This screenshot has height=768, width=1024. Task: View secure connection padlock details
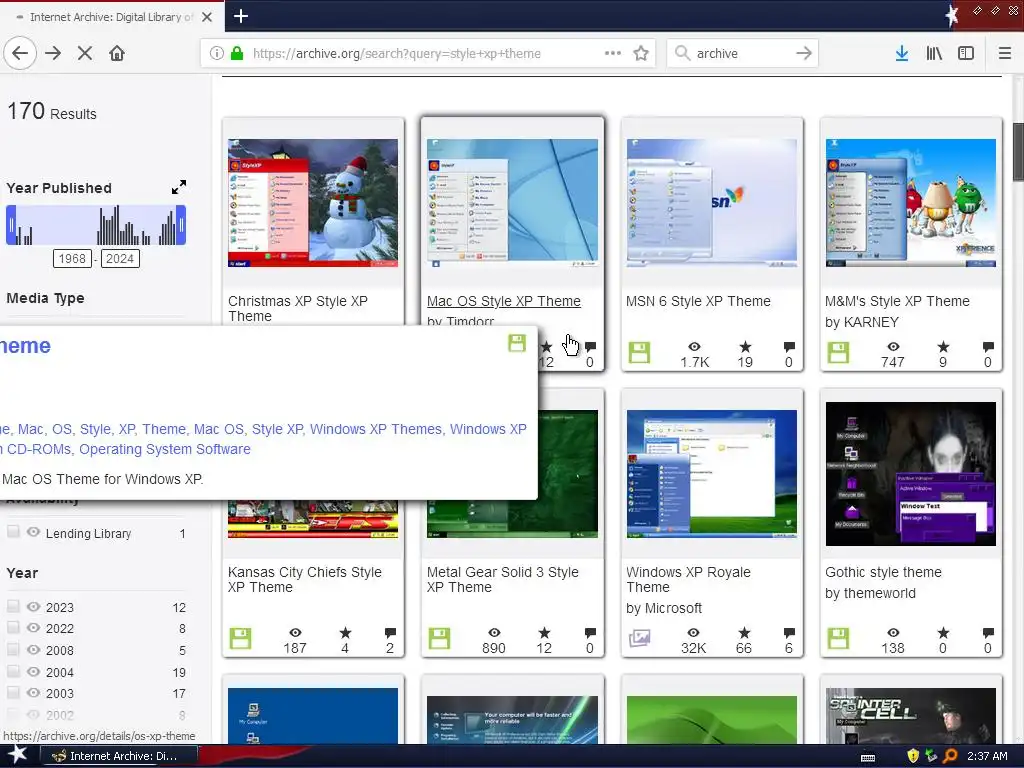coord(237,53)
